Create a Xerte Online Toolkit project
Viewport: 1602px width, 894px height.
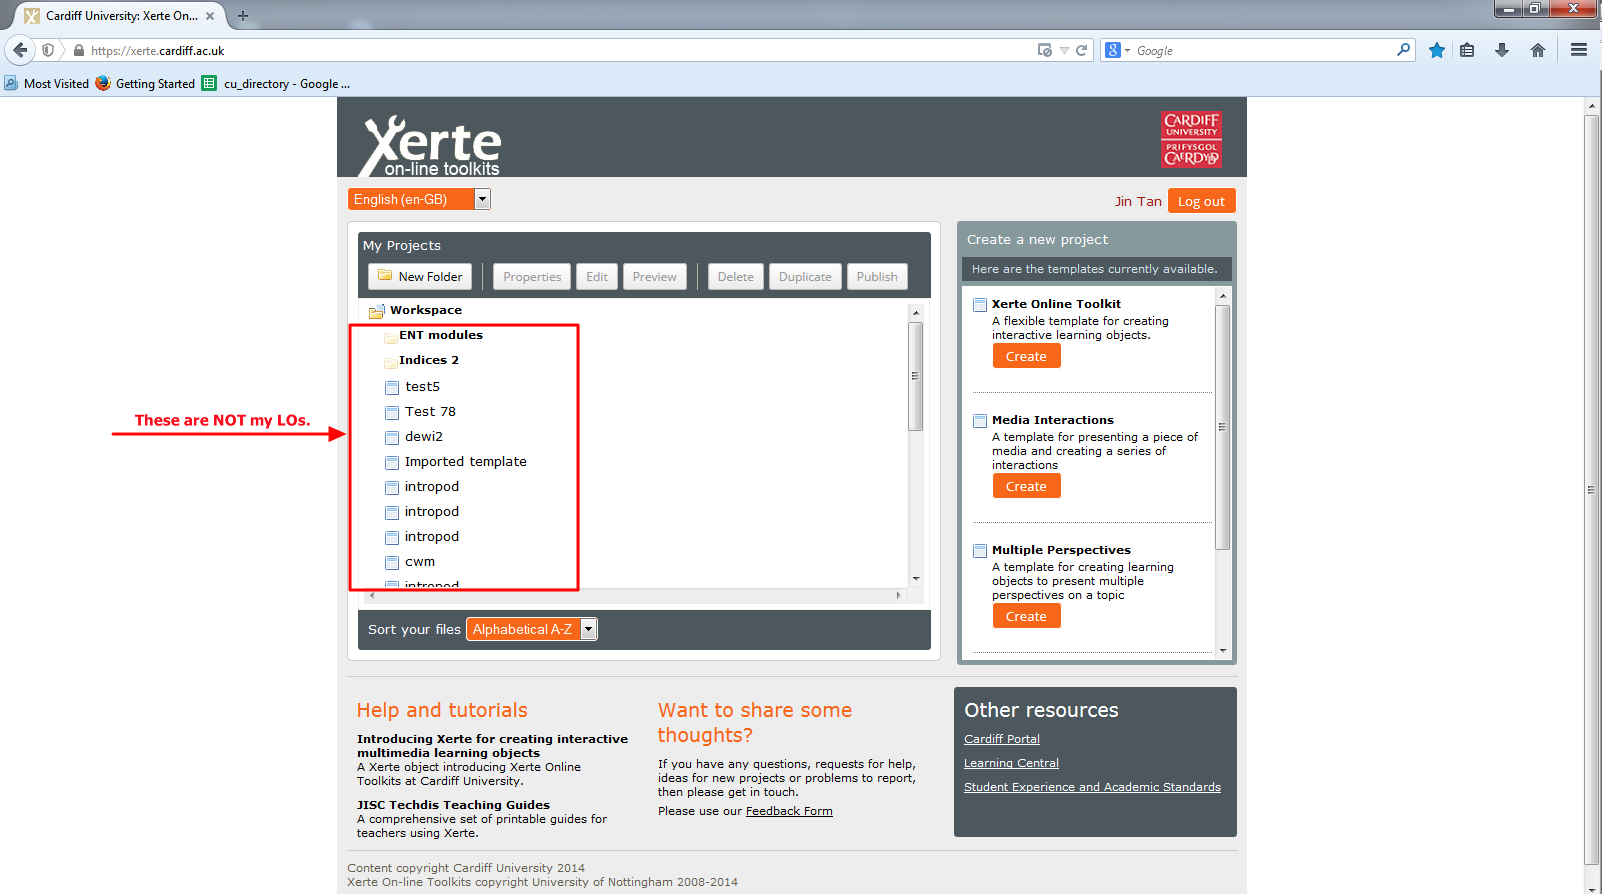(x=1026, y=356)
